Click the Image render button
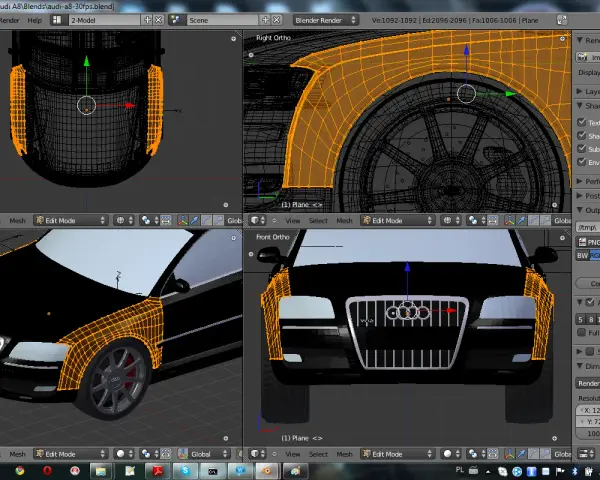600x480 pixels. (588, 57)
